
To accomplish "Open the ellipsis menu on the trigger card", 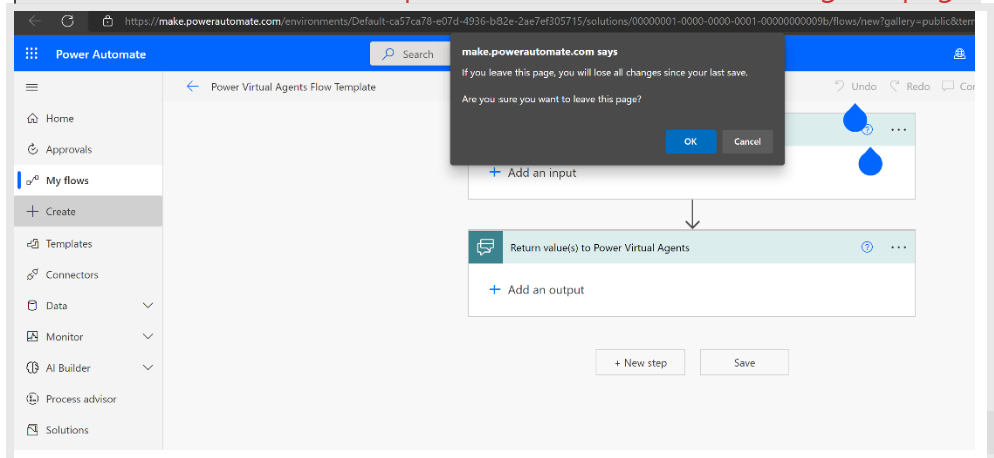I will coord(898,129).
